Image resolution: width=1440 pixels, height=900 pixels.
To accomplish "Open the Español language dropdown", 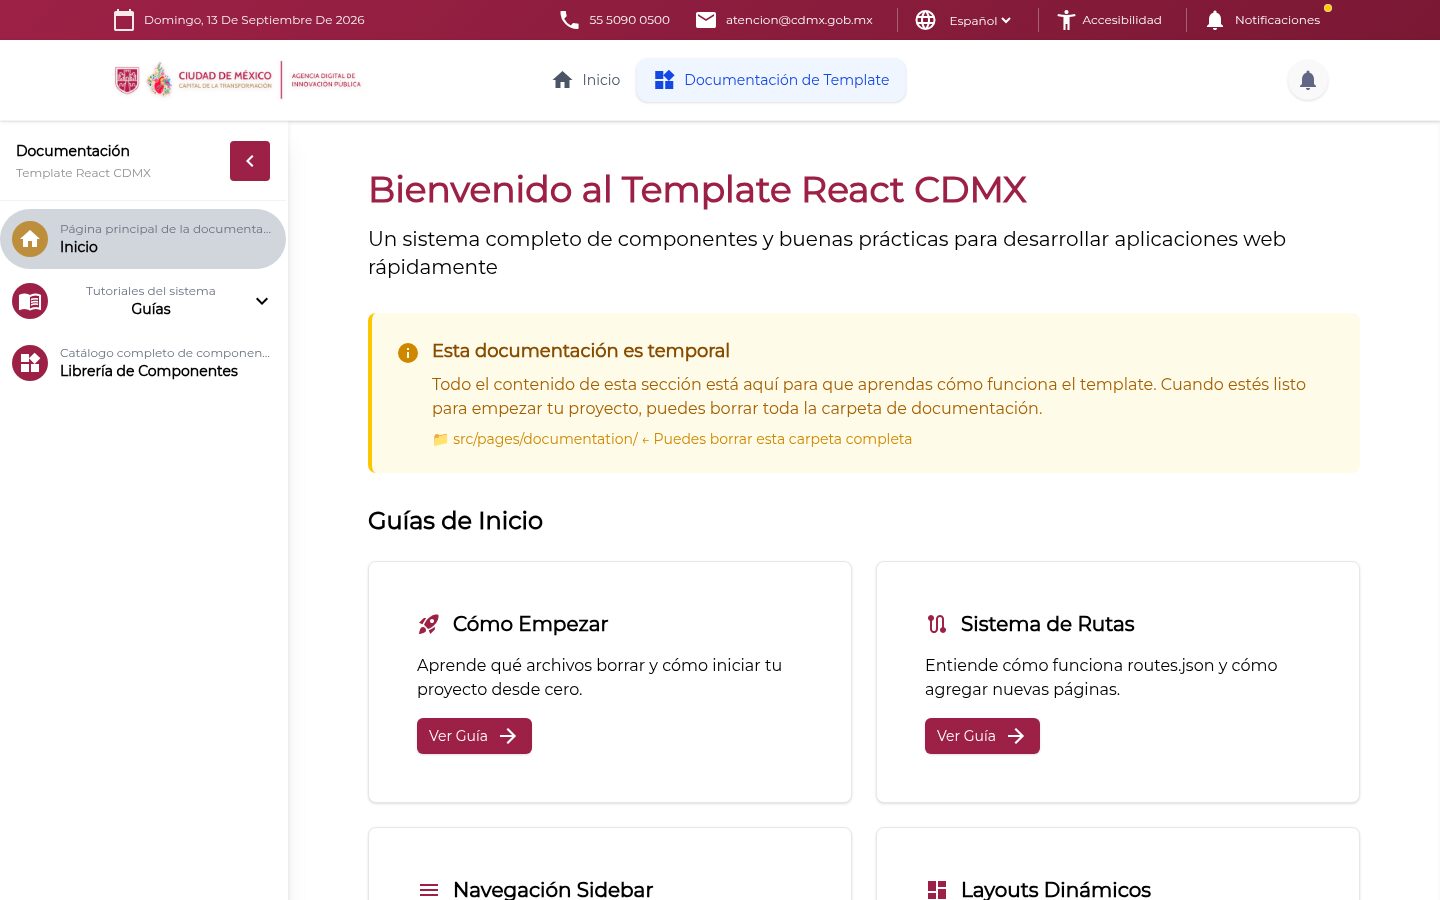I will click(980, 20).
